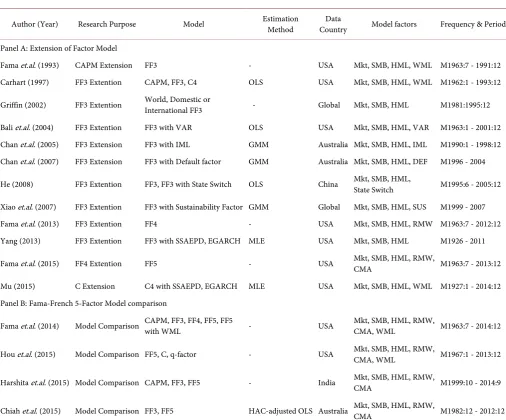The height and width of the screenshot is (420, 506).
Task: Click 'M1962:1 - 1993:12' period cell
Action: tap(470, 82)
